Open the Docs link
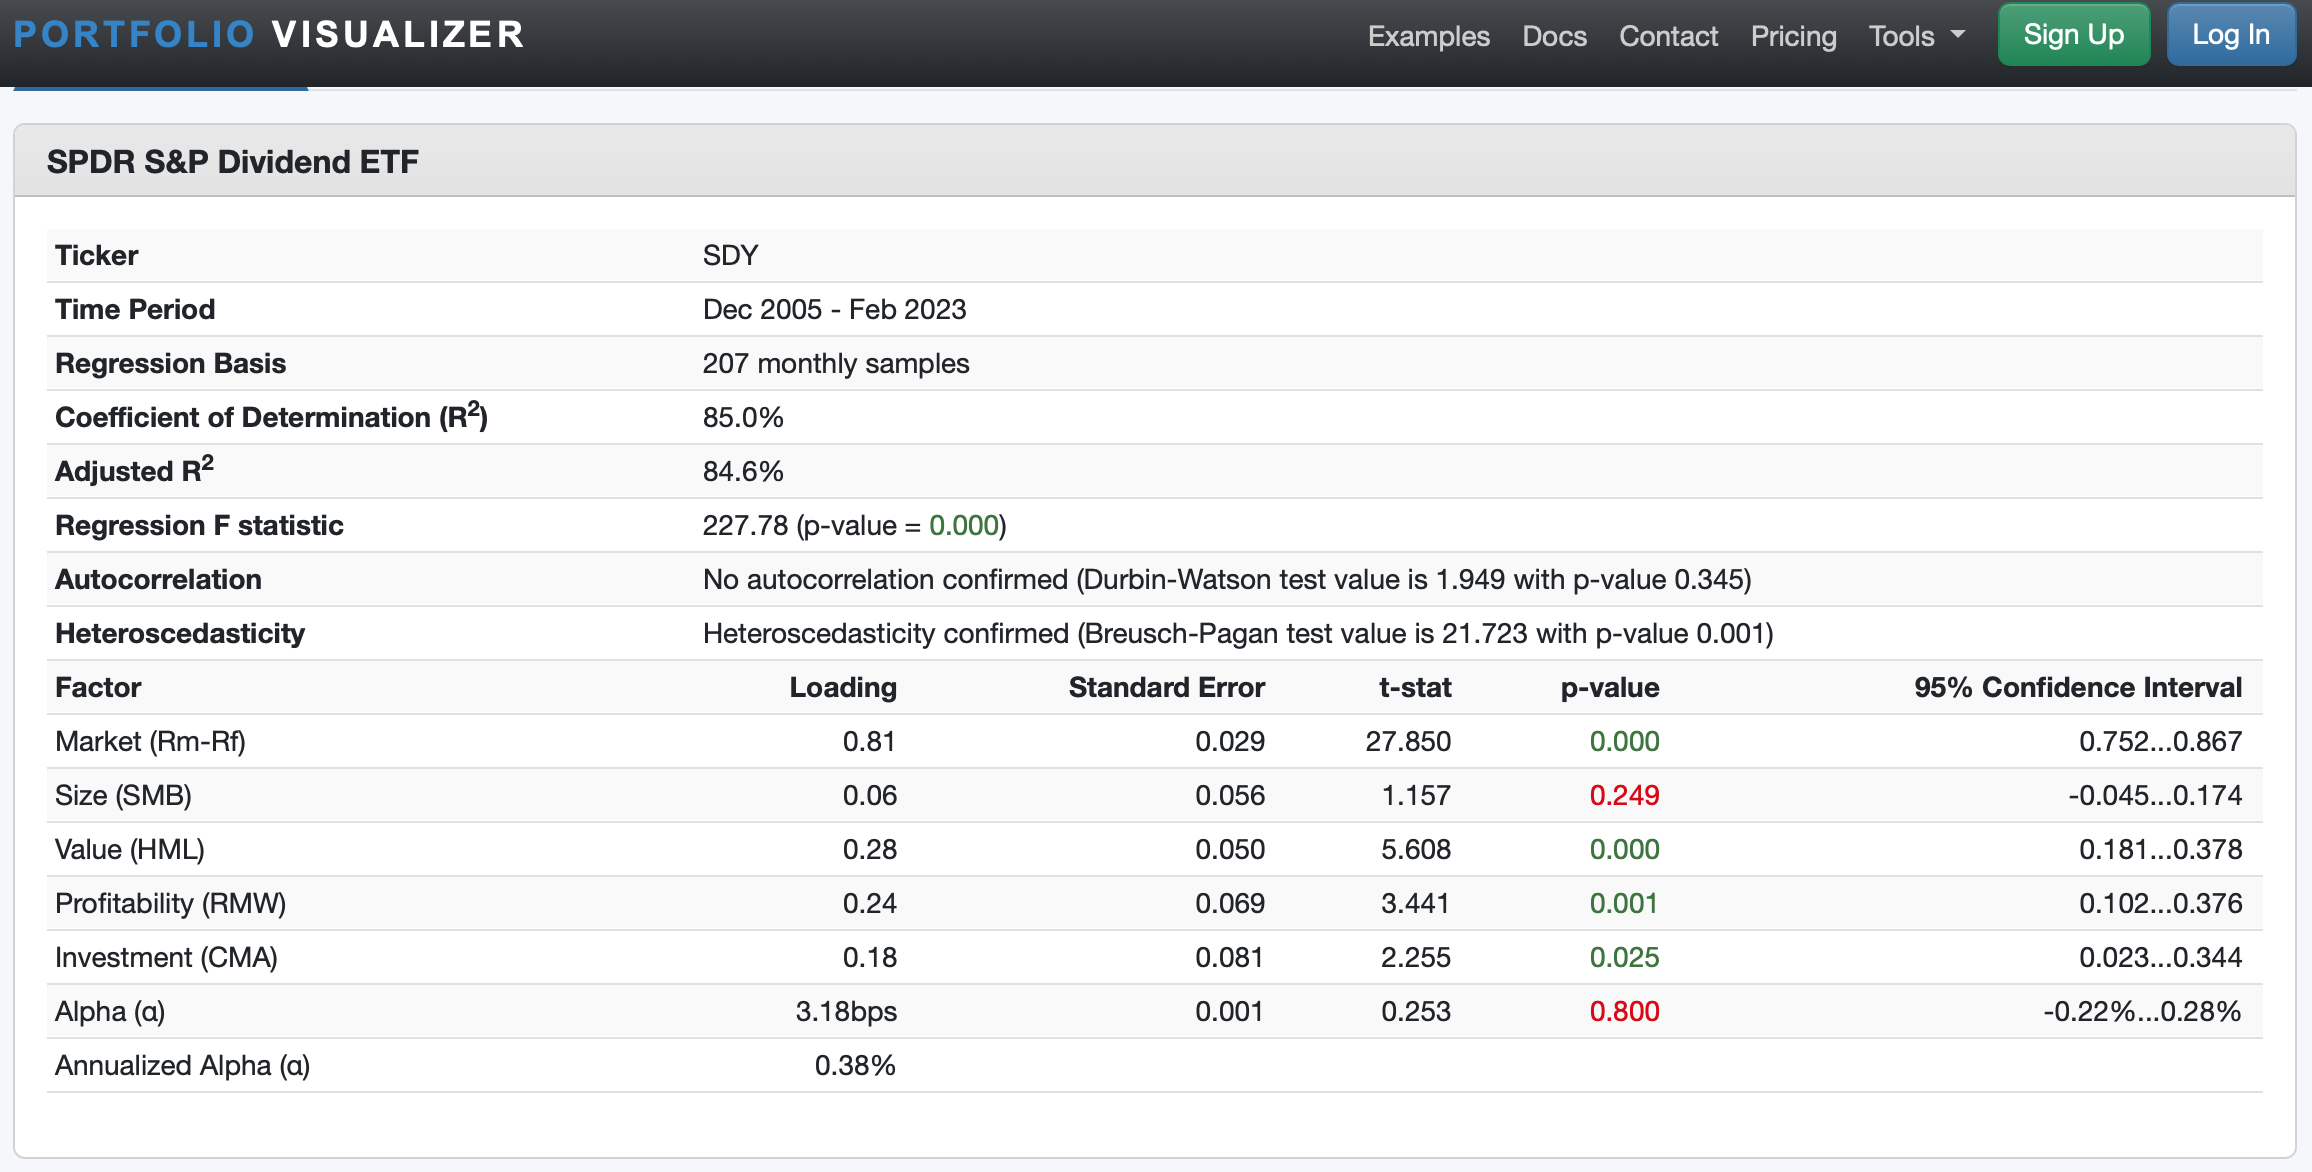Viewport: 2312px width, 1172px height. pos(1554,36)
